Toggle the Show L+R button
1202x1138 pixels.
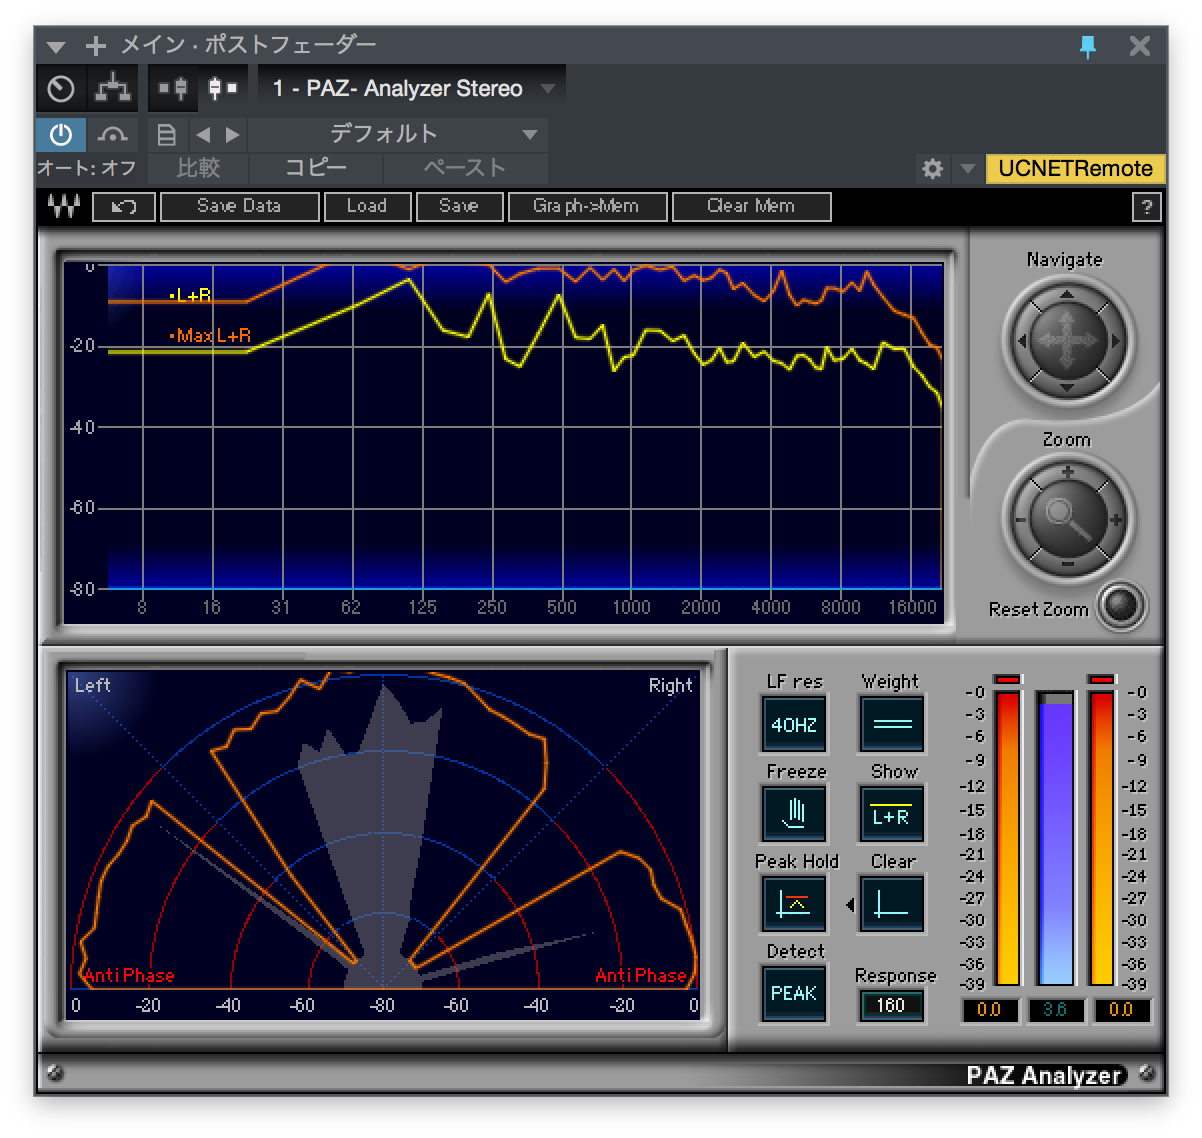point(891,814)
